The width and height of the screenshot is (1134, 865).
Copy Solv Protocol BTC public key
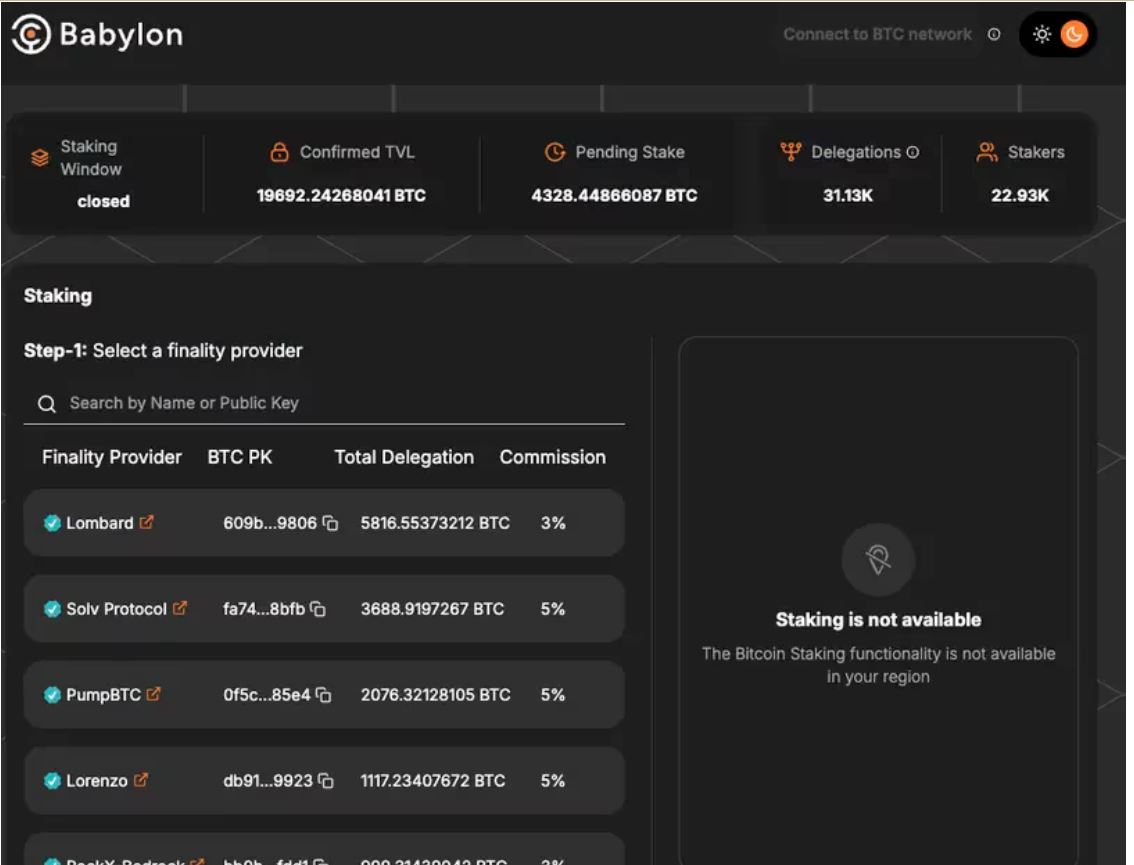click(x=318, y=609)
